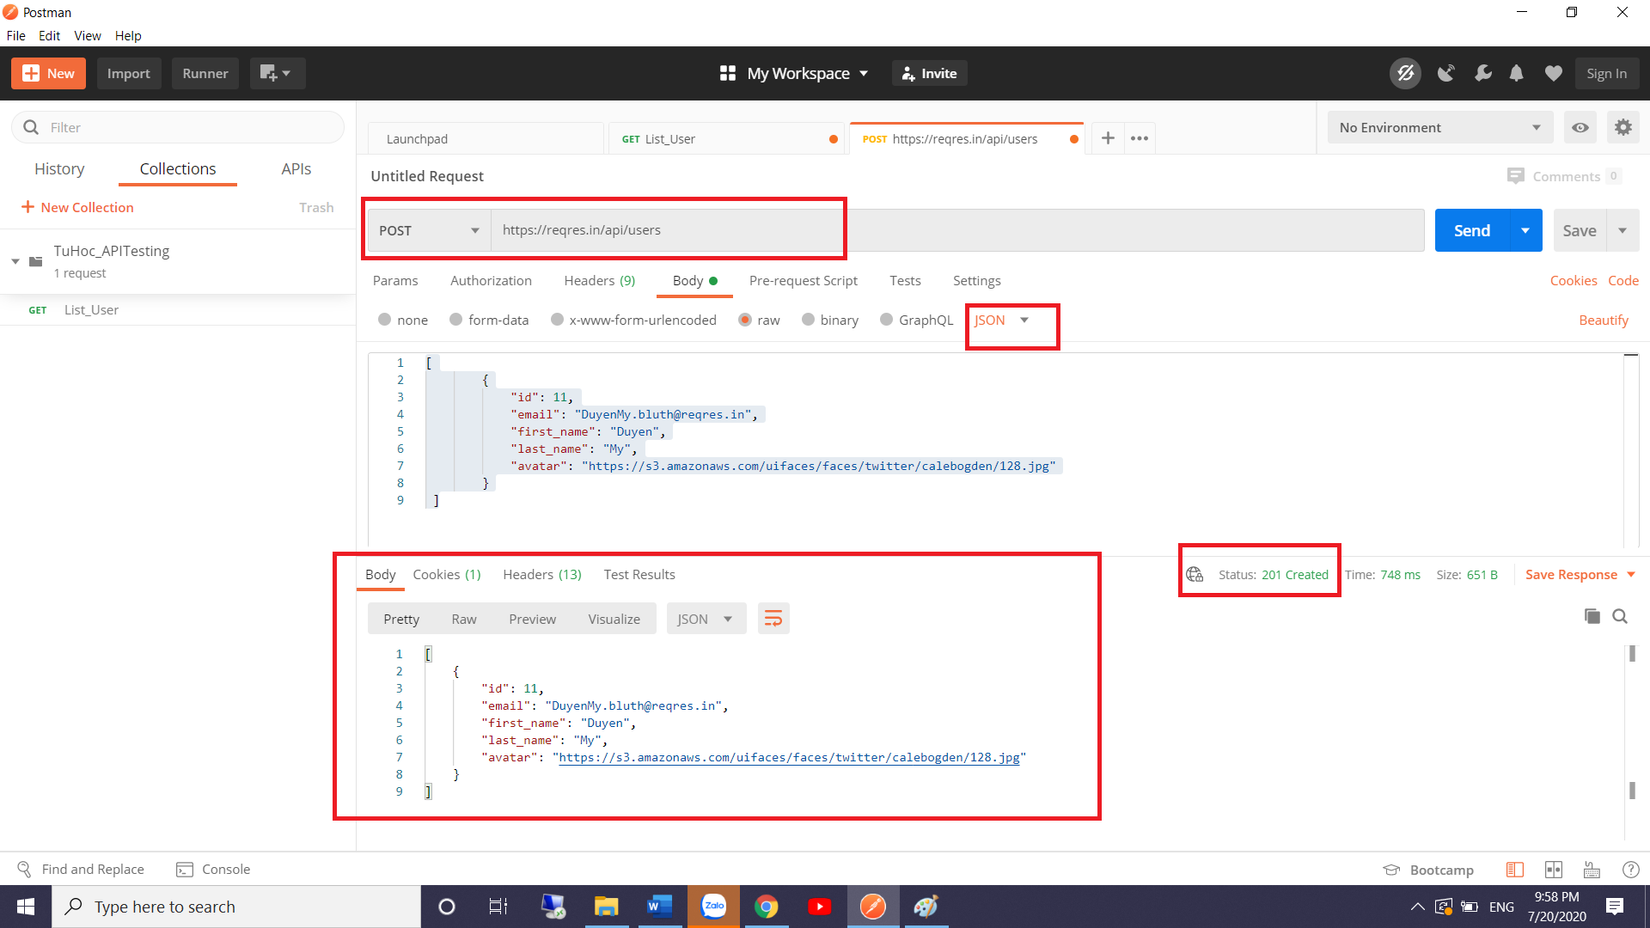Open the request Headers (9) tab
Viewport: 1650px width, 928px height.
[599, 281]
